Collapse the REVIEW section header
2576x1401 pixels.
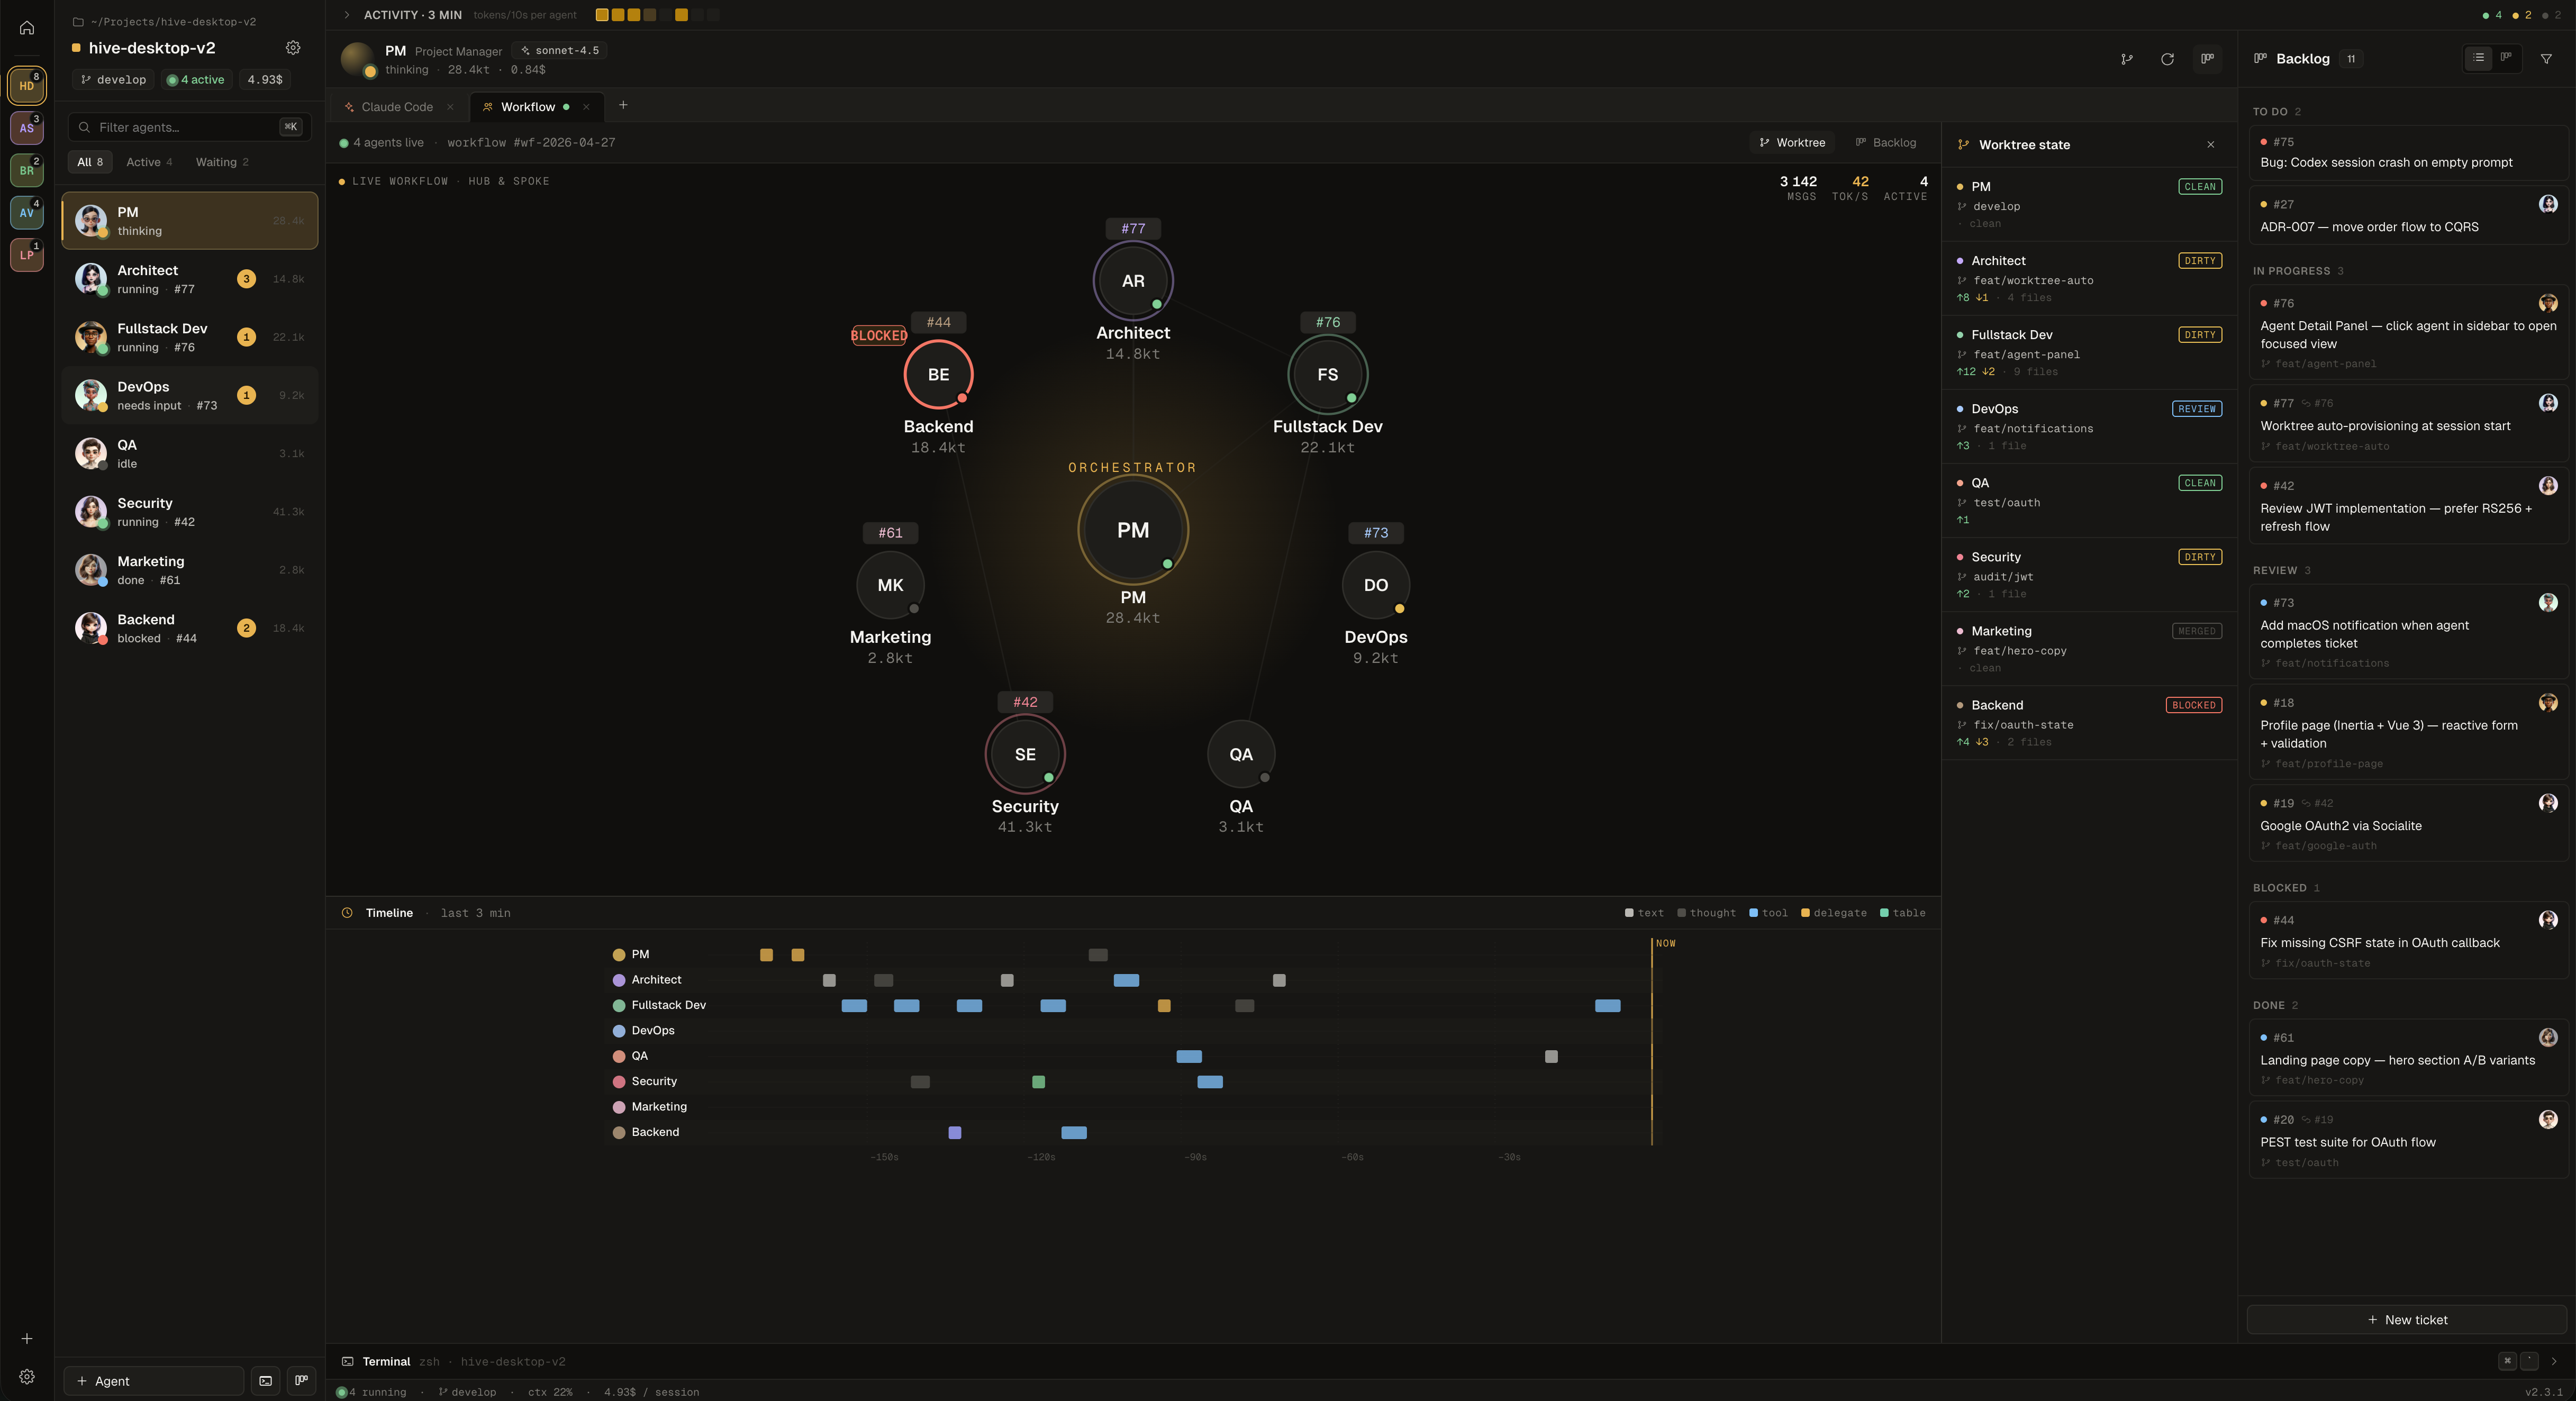point(2282,571)
